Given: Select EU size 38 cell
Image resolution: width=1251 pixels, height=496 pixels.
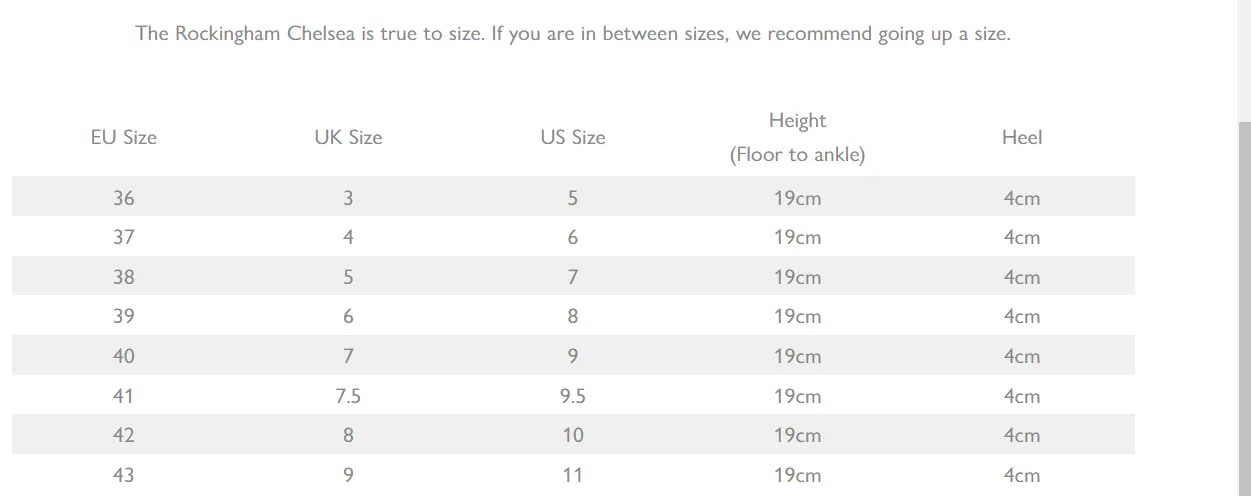Looking at the screenshot, I should [123, 277].
